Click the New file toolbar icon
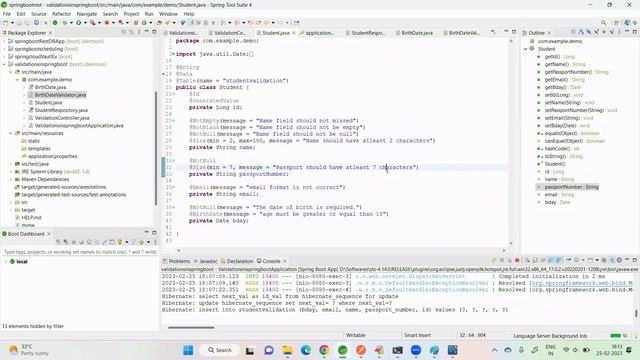This screenshot has height=360, width=640. 6,23
